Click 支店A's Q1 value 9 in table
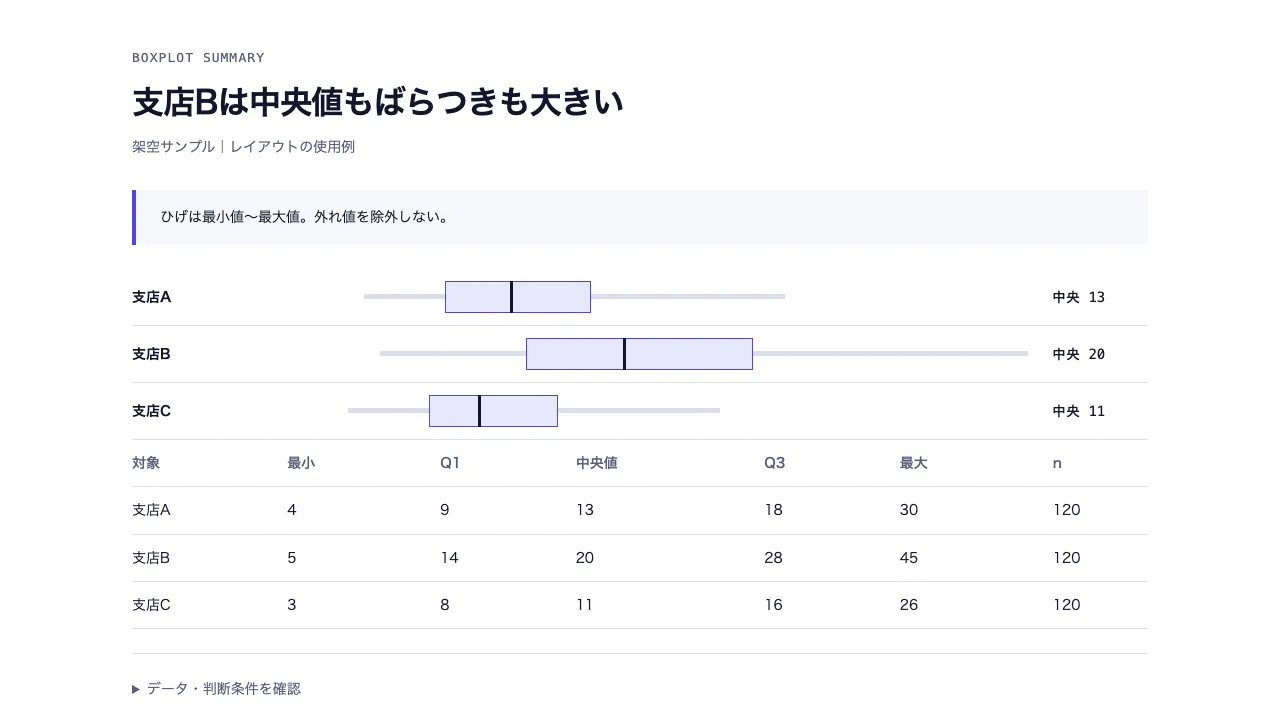The width and height of the screenshot is (1280, 720). pos(445,510)
